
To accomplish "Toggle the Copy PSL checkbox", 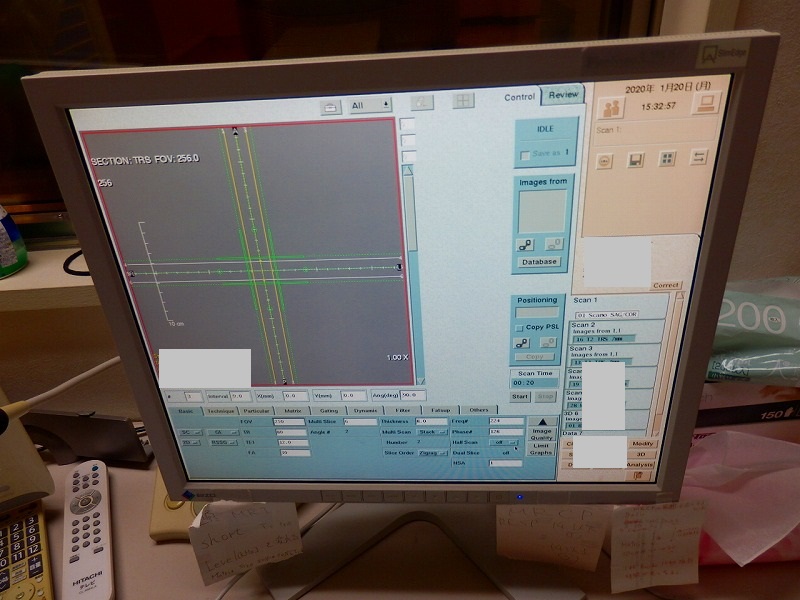I will (x=519, y=328).
